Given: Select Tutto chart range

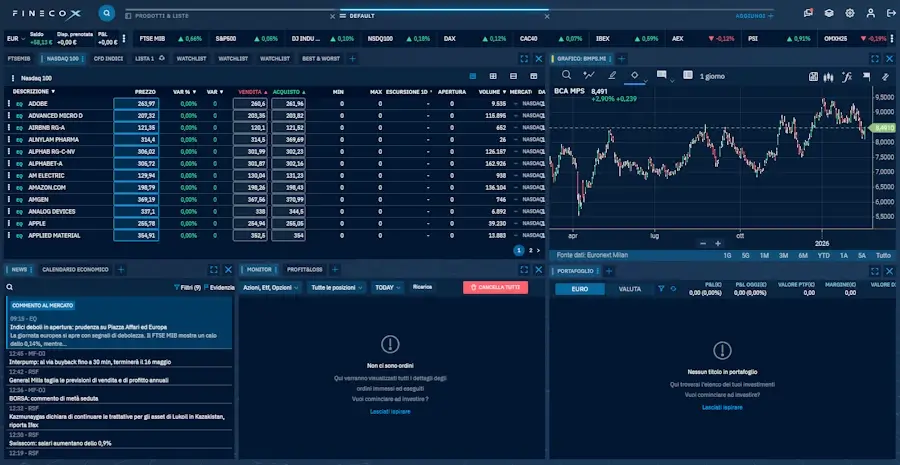Looking at the screenshot, I should coord(883,255).
